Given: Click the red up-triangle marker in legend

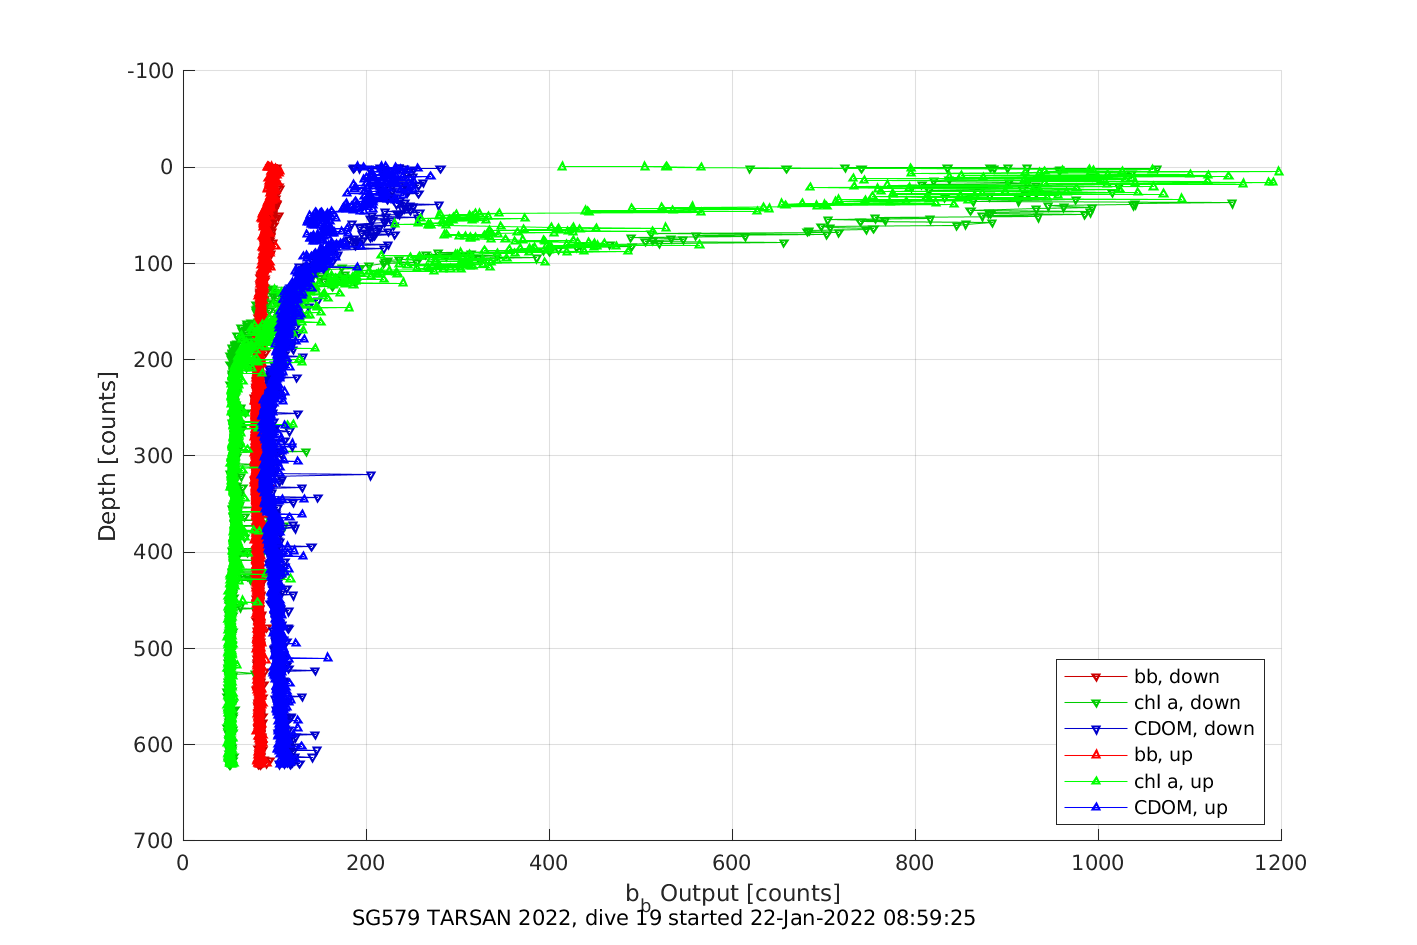Looking at the screenshot, I should pos(1095,755).
